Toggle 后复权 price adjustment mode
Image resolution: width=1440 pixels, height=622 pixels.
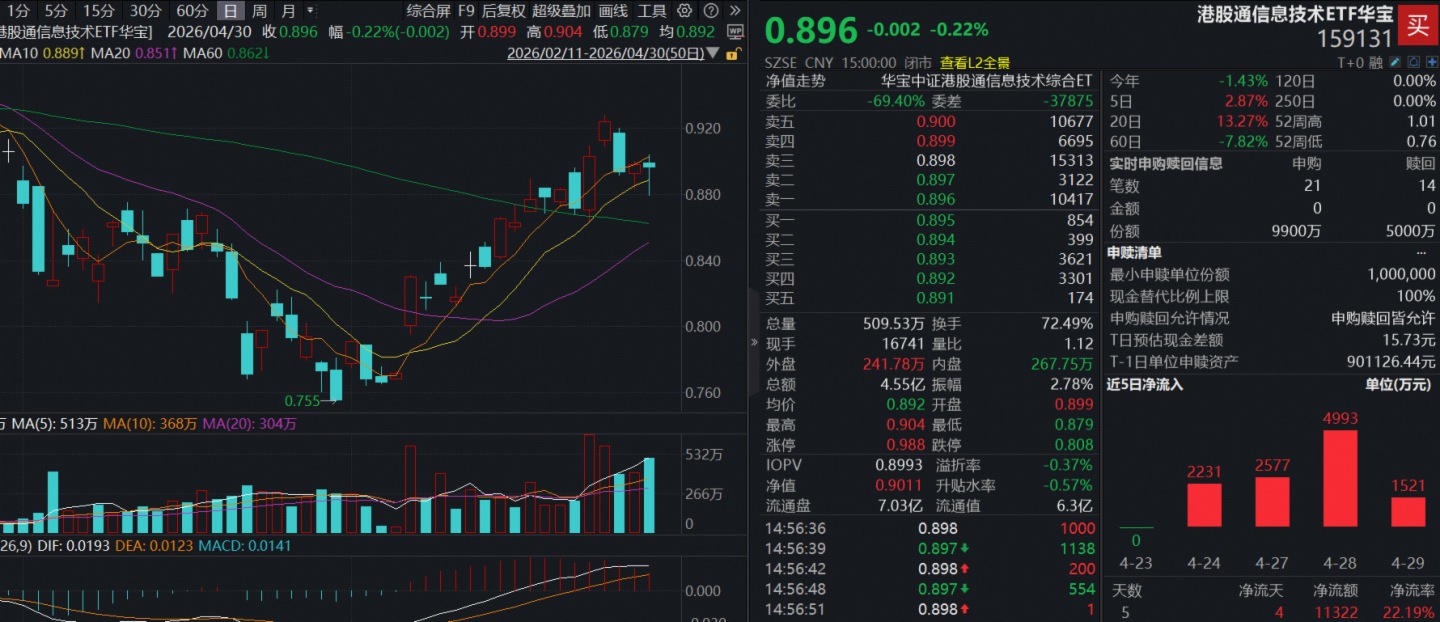pos(503,11)
